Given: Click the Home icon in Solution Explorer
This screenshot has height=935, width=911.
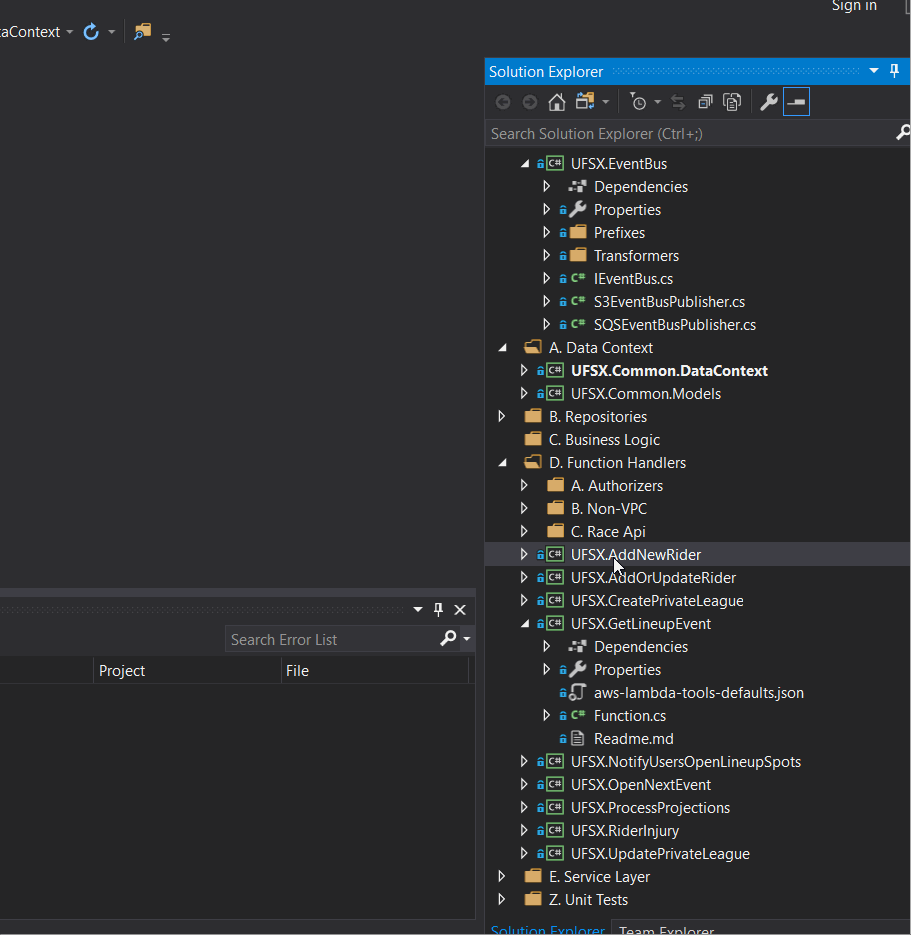Looking at the screenshot, I should 557,102.
